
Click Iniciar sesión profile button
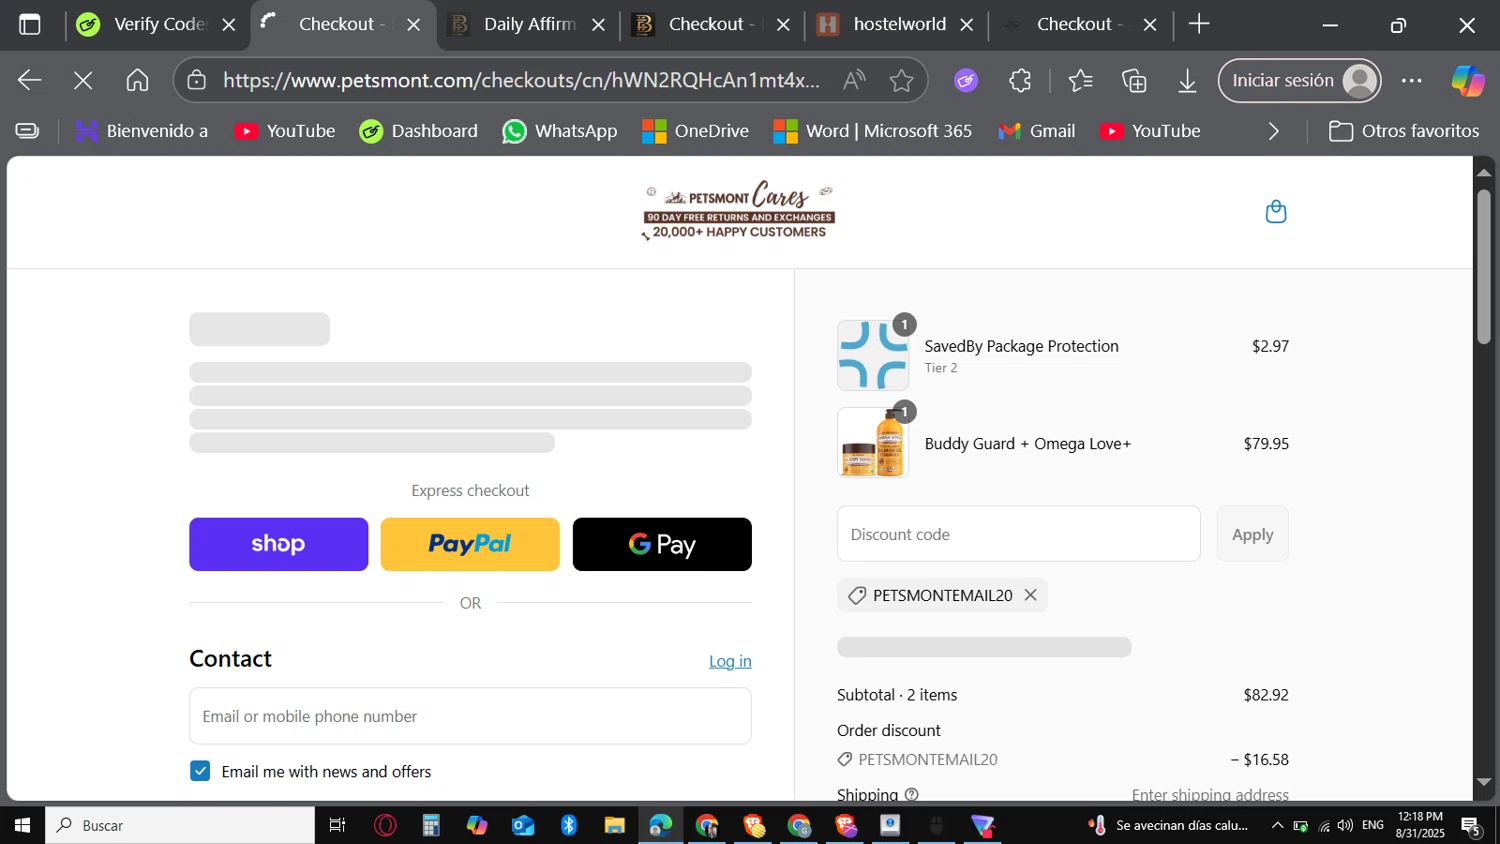[x=1299, y=80]
